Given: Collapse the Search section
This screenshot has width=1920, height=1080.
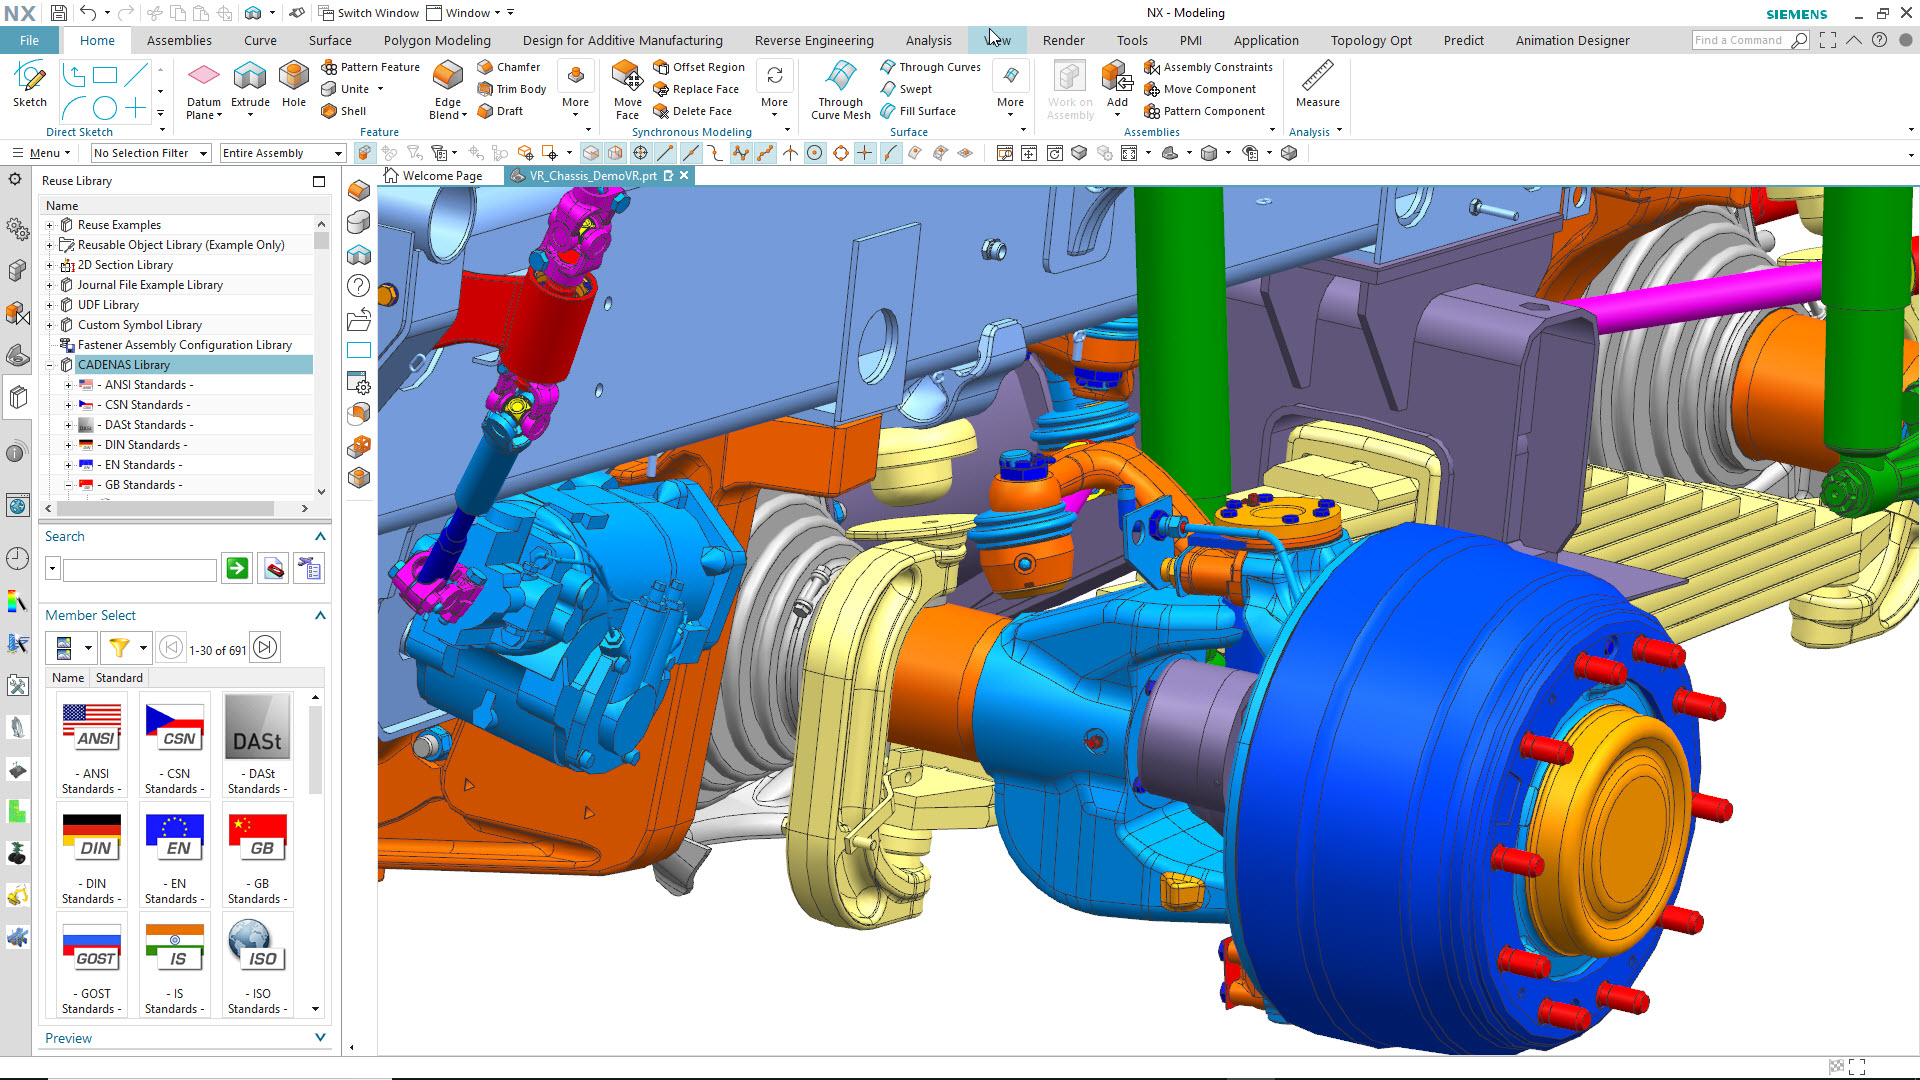Looking at the screenshot, I should point(320,537).
